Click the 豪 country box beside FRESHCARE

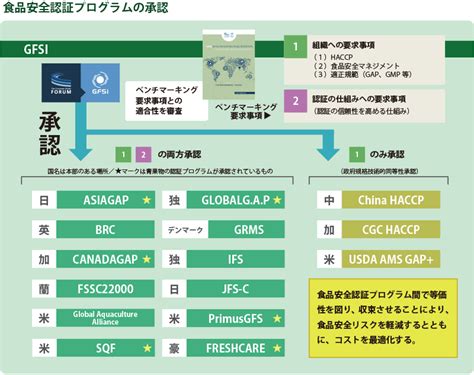point(174,348)
